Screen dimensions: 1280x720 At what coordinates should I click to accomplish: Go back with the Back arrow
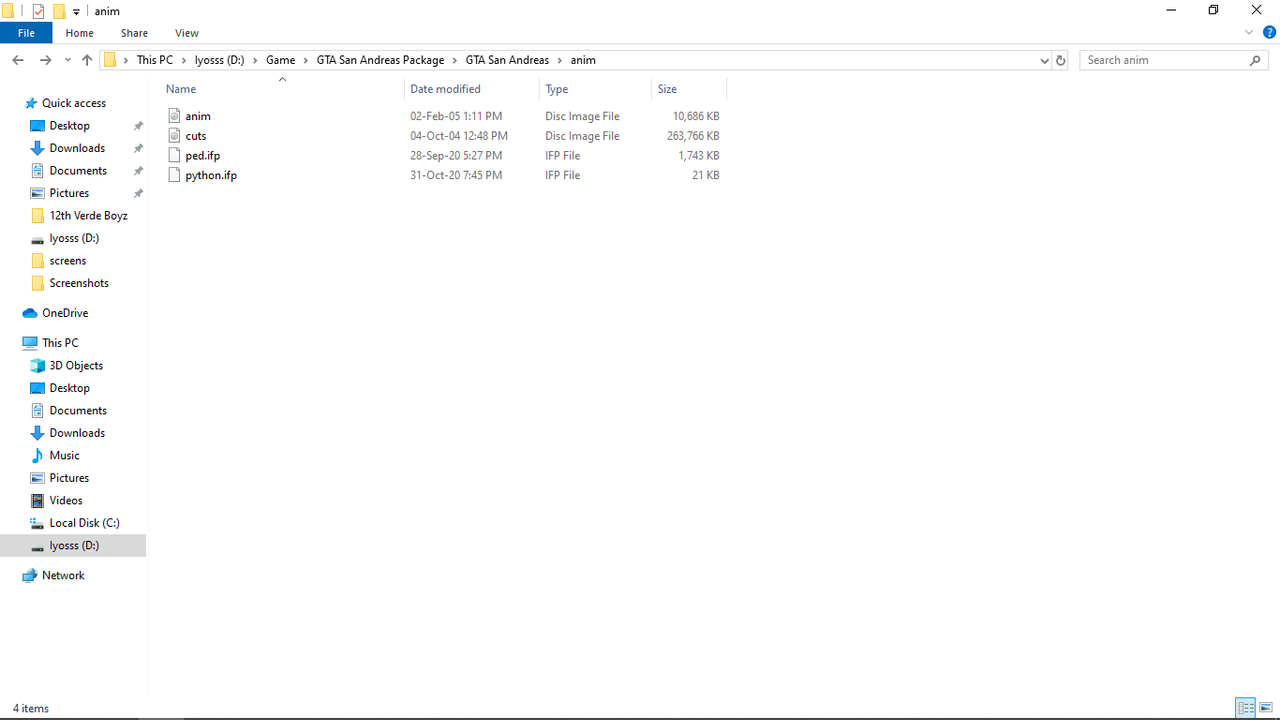[18, 60]
